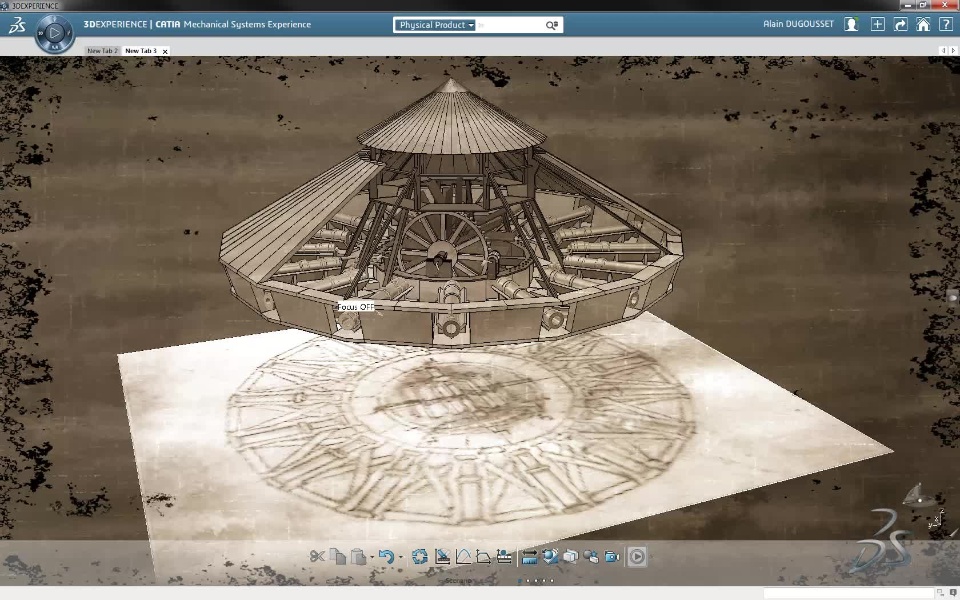Select the curve plot icon
Image resolution: width=960 pixels, height=600 pixels.
[463, 556]
